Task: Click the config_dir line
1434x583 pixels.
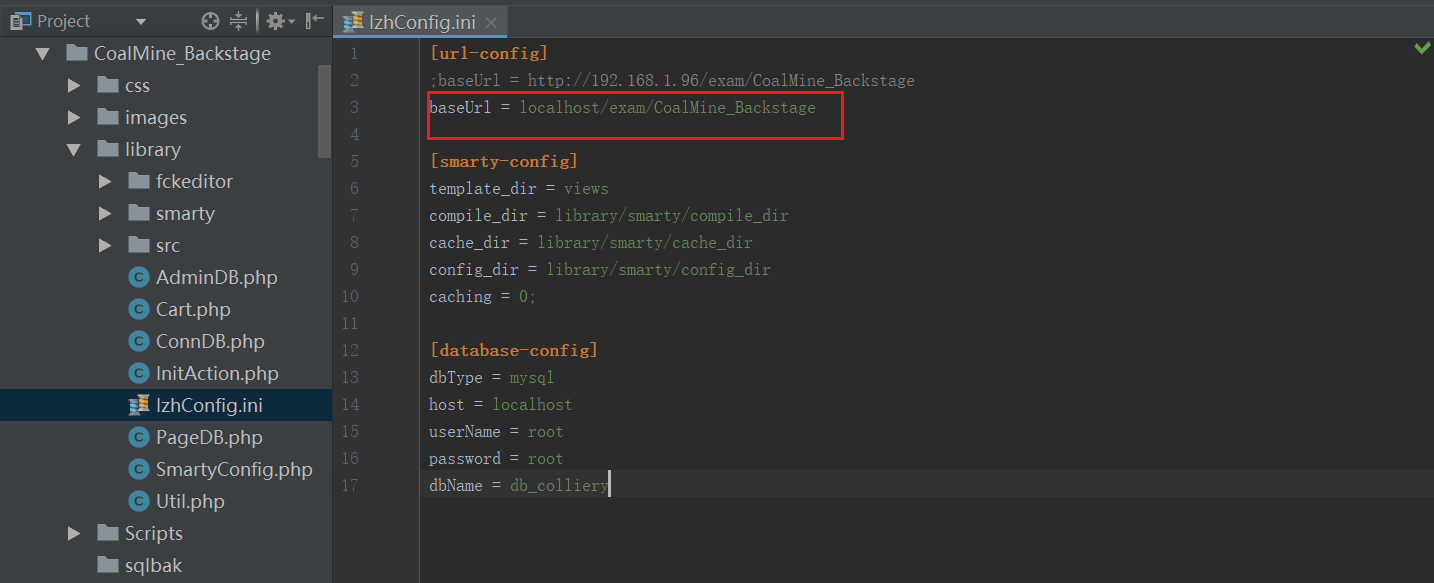Action: click(600, 269)
